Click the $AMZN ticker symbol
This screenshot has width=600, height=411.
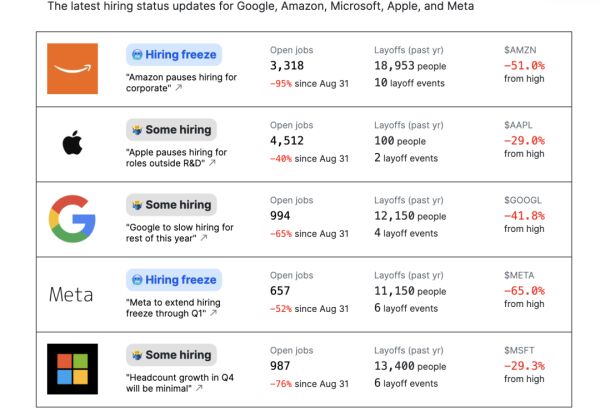(x=523, y=47)
